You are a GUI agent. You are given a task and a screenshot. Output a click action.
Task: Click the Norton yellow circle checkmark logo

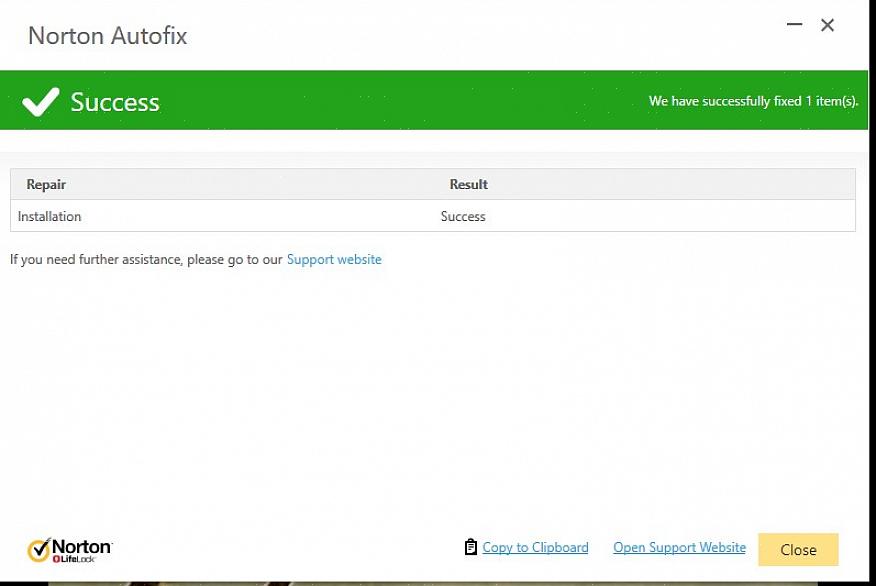pos(38,550)
